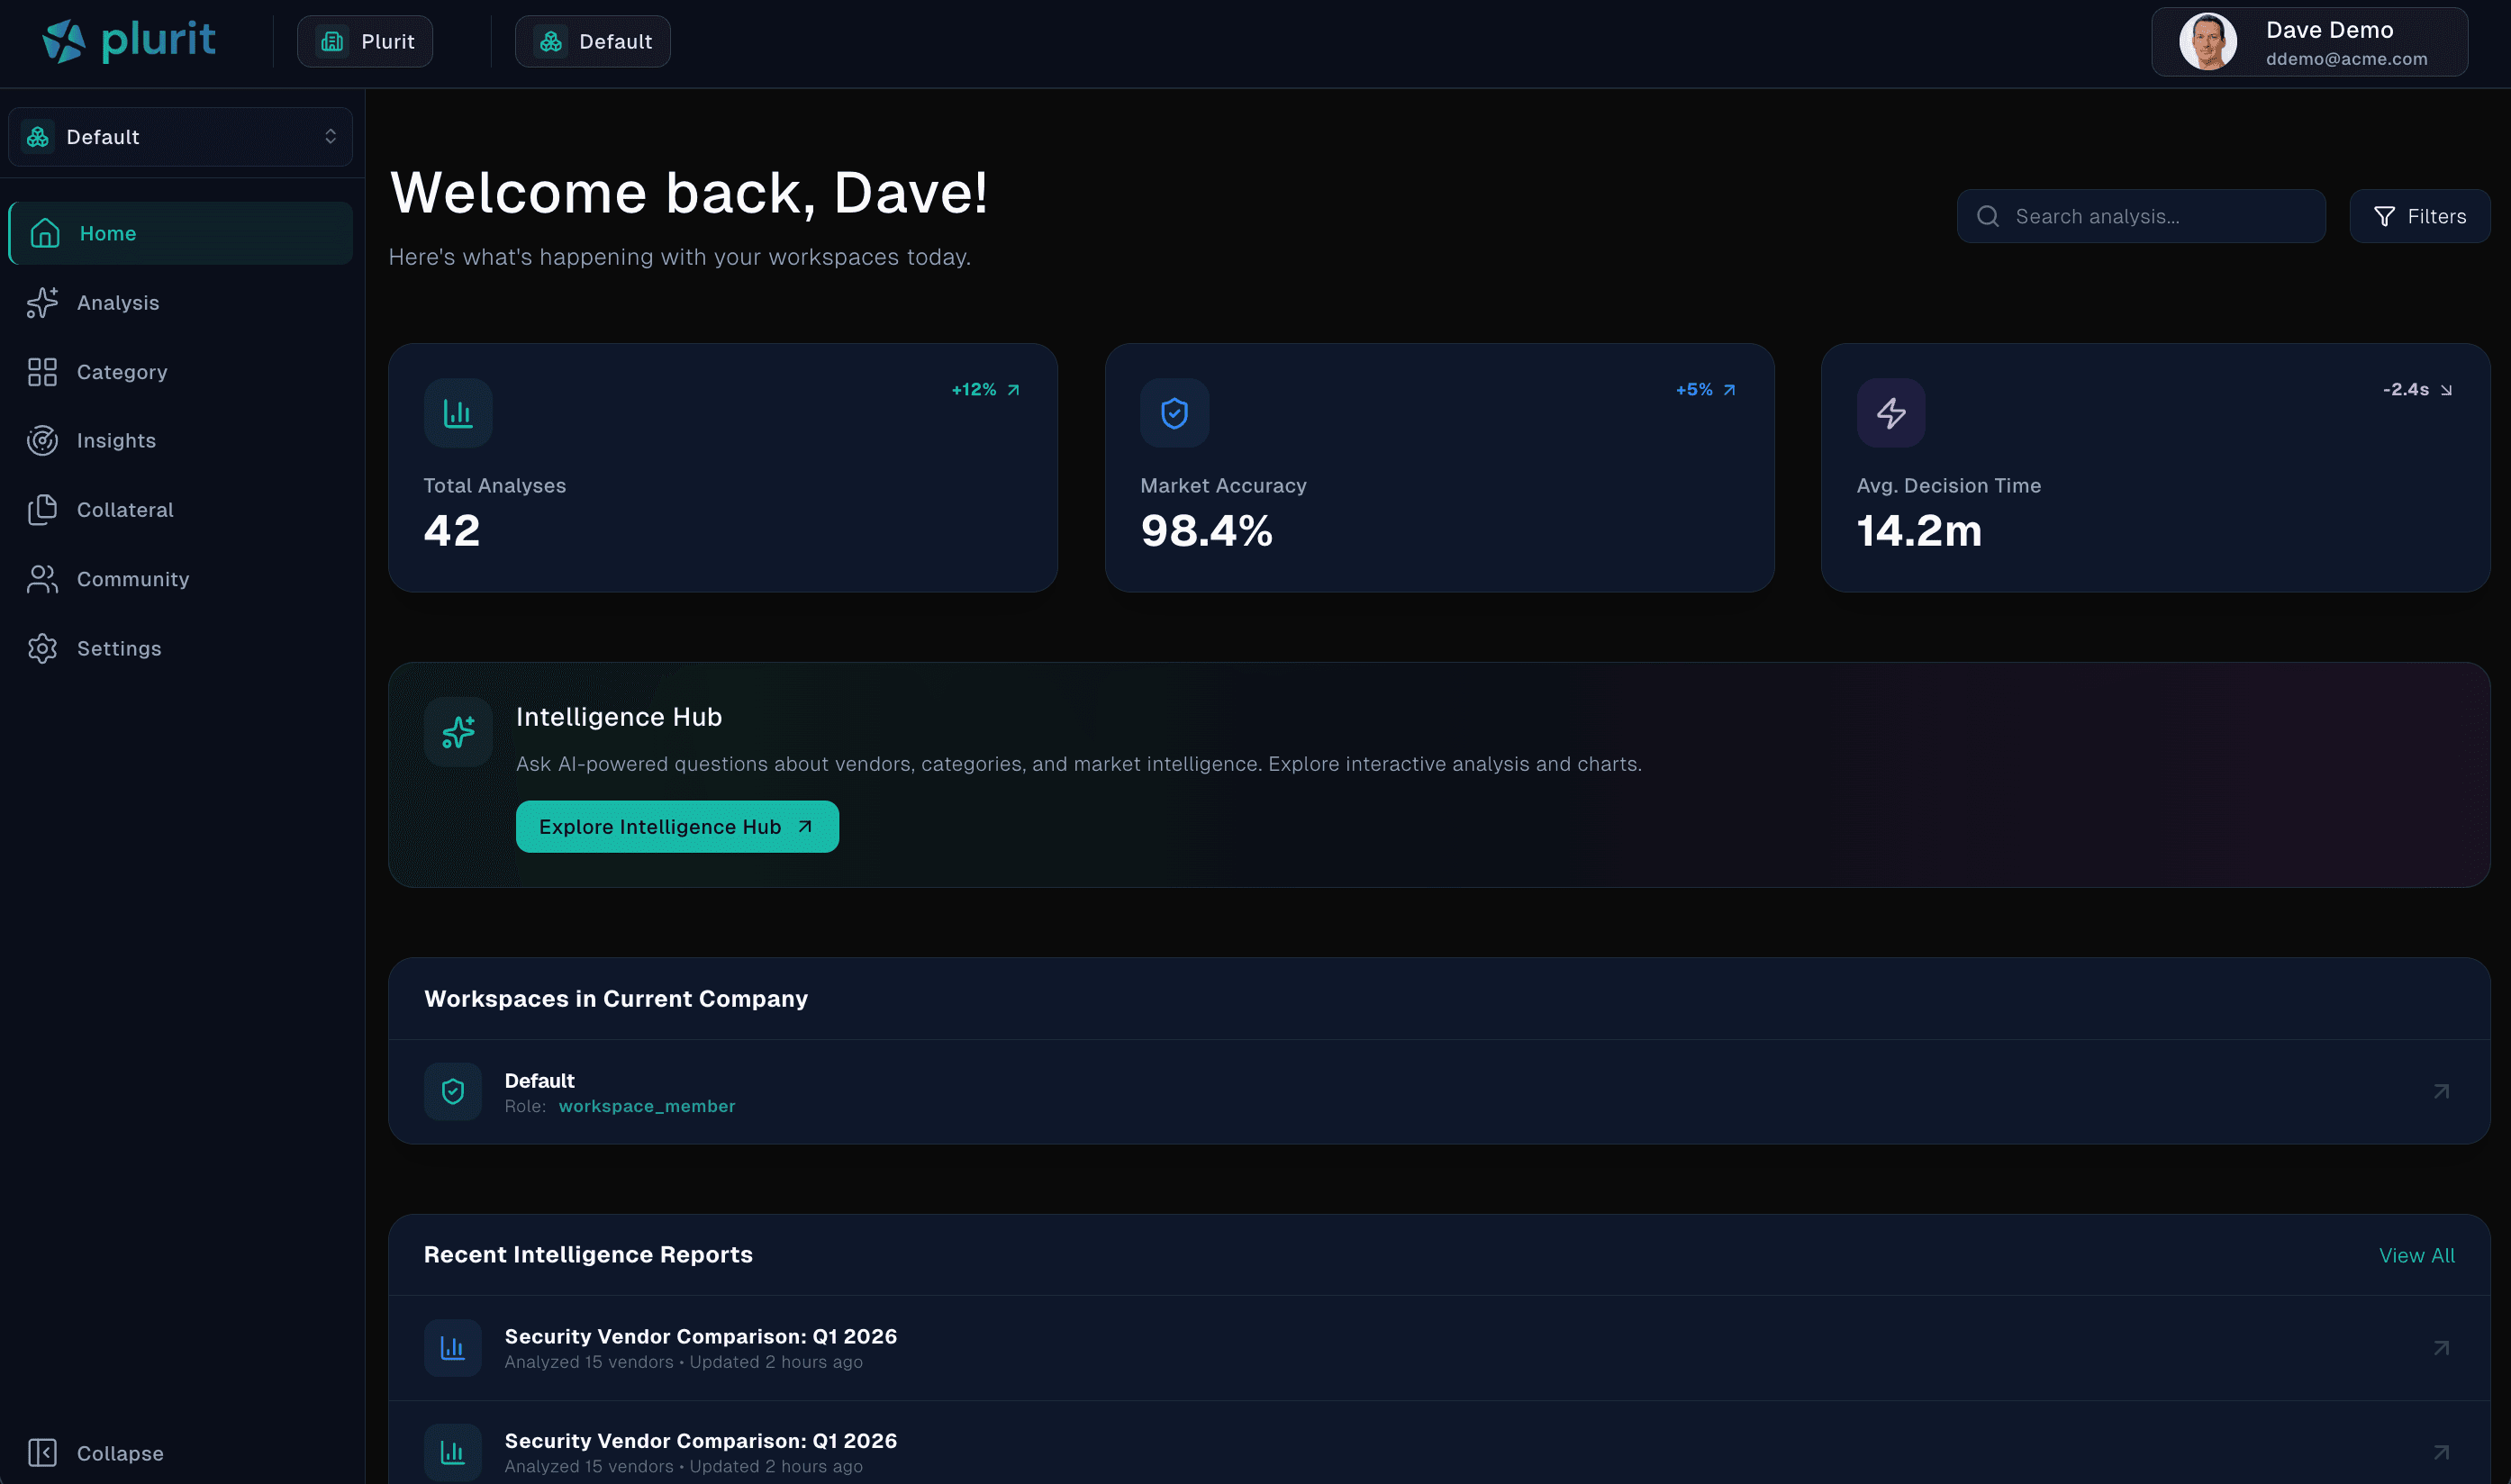The height and width of the screenshot is (1484, 2511).
Task: Switch to the Home tab
Action: 107,232
